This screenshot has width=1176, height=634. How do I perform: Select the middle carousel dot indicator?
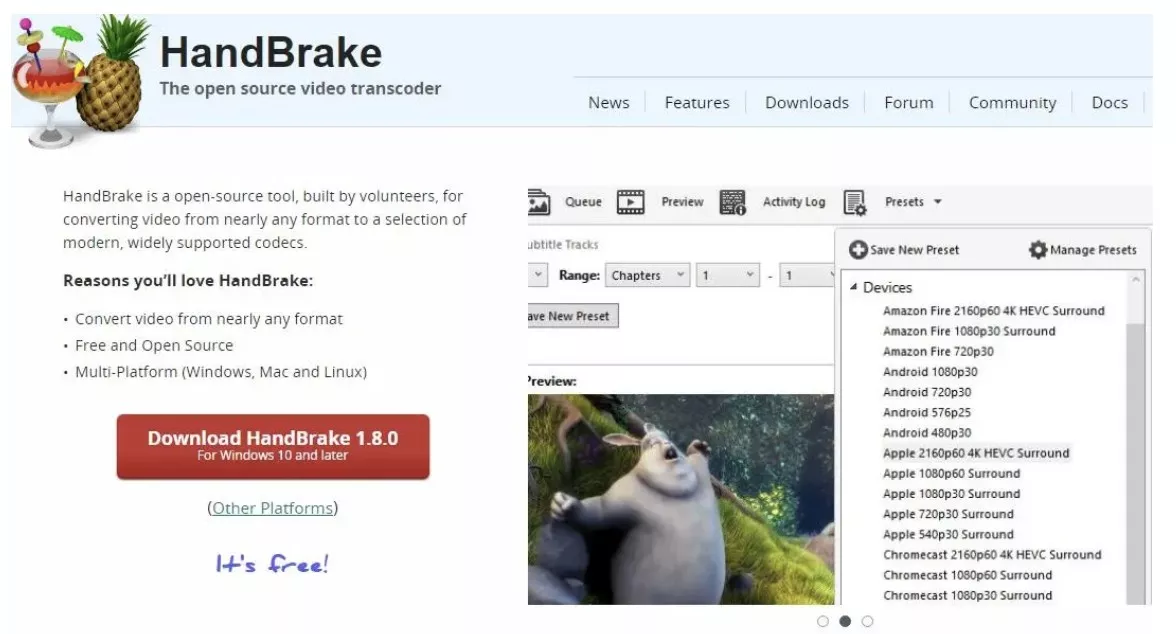click(843, 620)
